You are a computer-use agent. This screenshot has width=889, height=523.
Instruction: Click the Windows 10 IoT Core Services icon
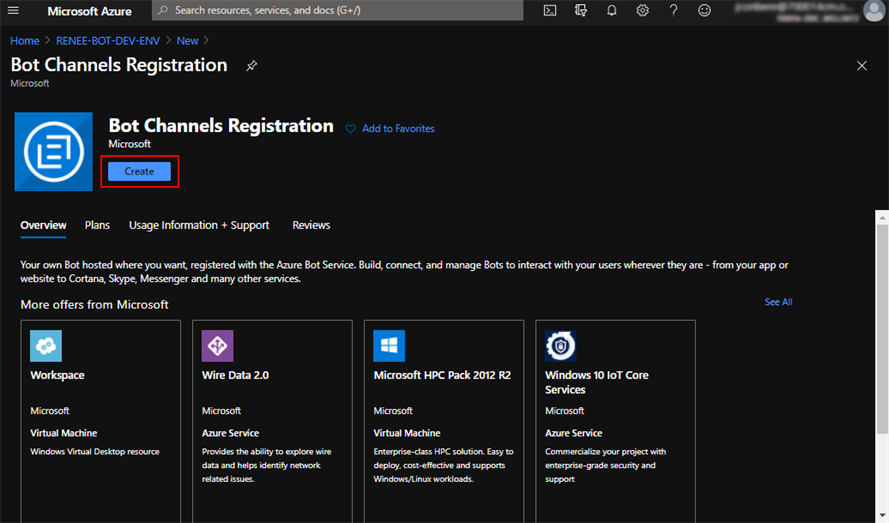(x=561, y=345)
